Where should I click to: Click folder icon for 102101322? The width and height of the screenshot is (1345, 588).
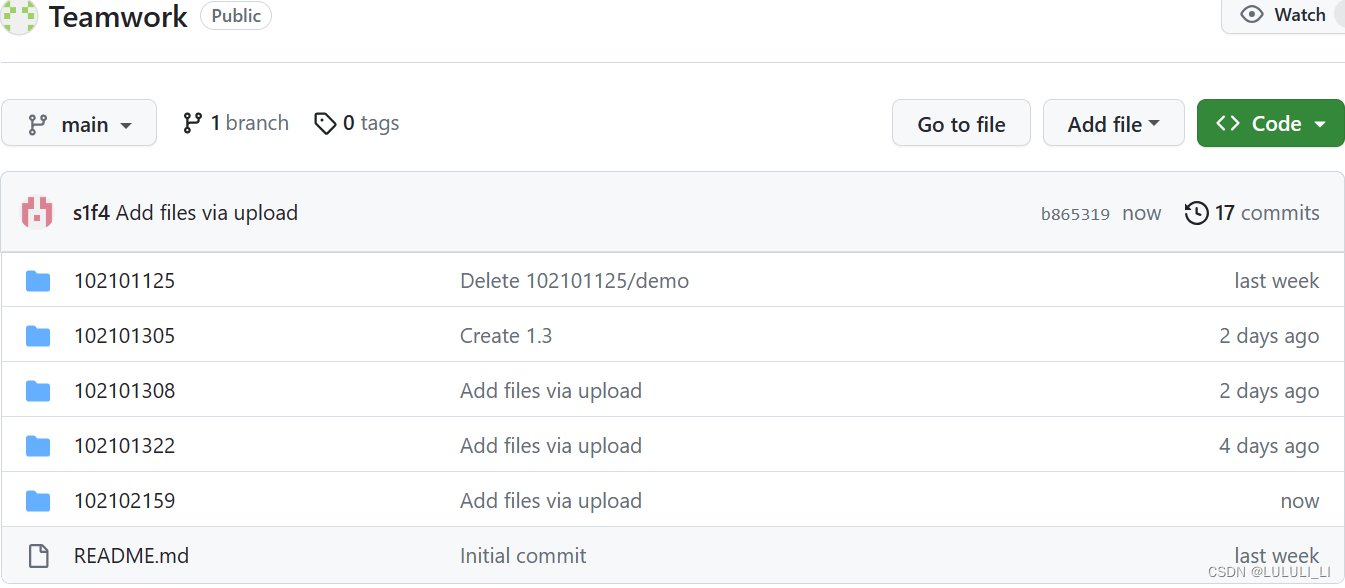(x=38, y=446)
